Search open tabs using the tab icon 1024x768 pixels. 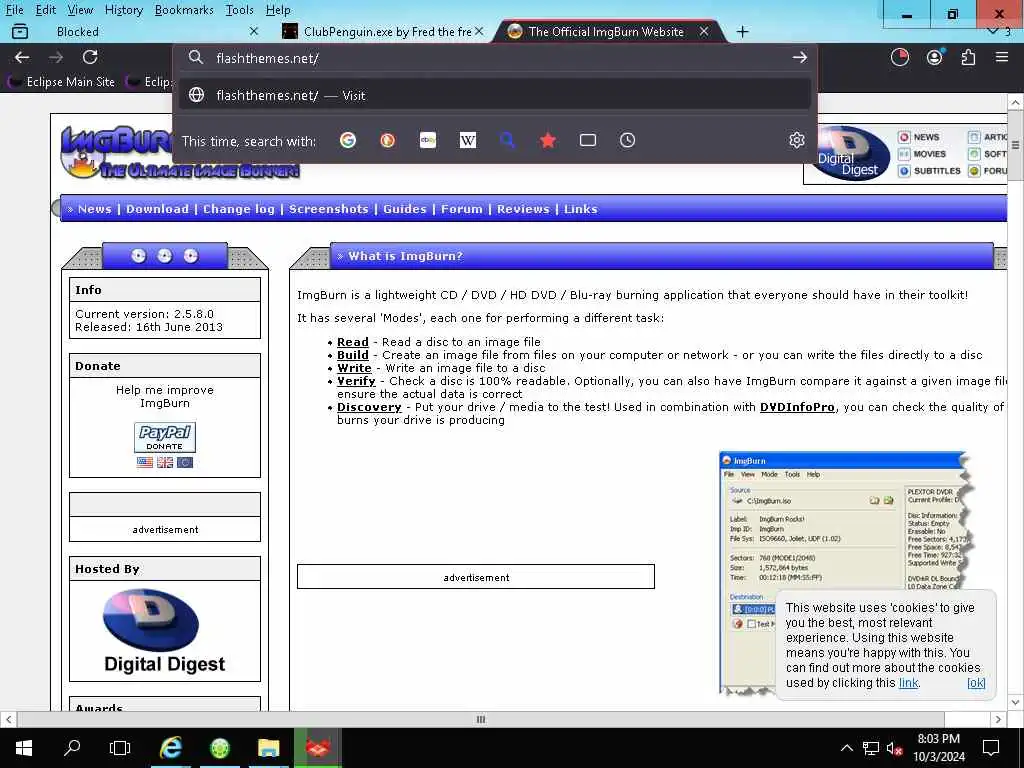[588, 140]
